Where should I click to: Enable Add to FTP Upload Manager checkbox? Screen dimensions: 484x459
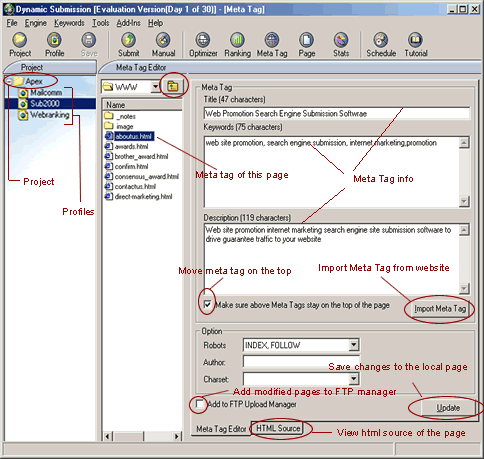click(x=200, y=404)
